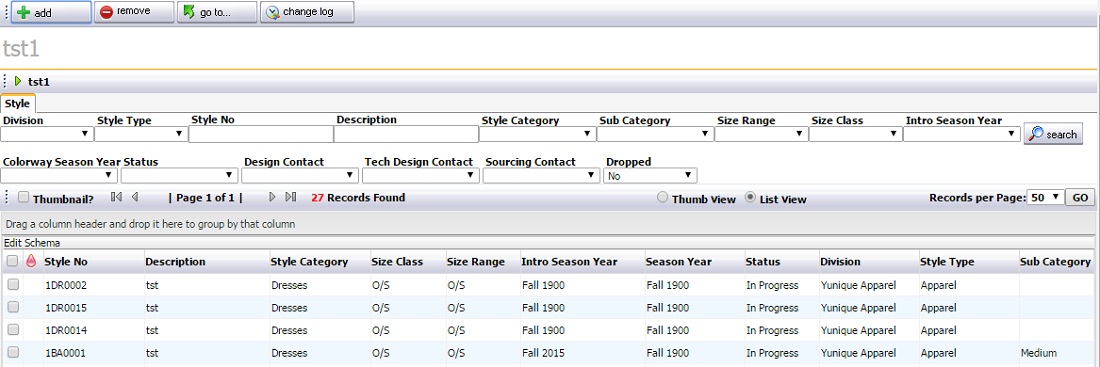Click the magnifier search button
The width and height of the screenshot is (1100, 367).
click(x=1054, y=134)
